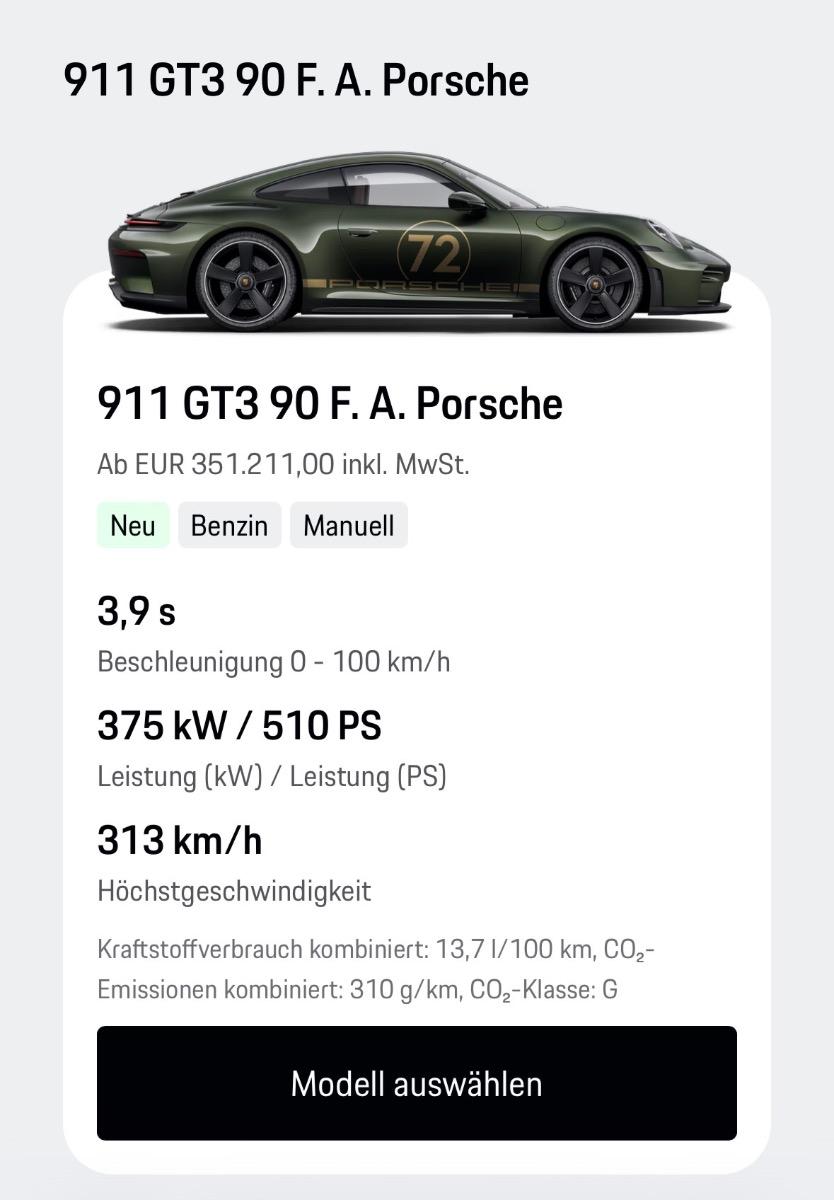The height and width of the screenshot is (1200, 834).
Task: Tap the CO₂-Klasse: G emissions text
Action: [543, 990]
